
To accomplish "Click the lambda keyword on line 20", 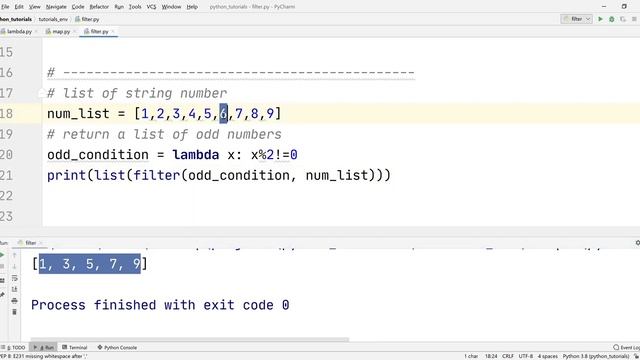I will pos(196,155).
